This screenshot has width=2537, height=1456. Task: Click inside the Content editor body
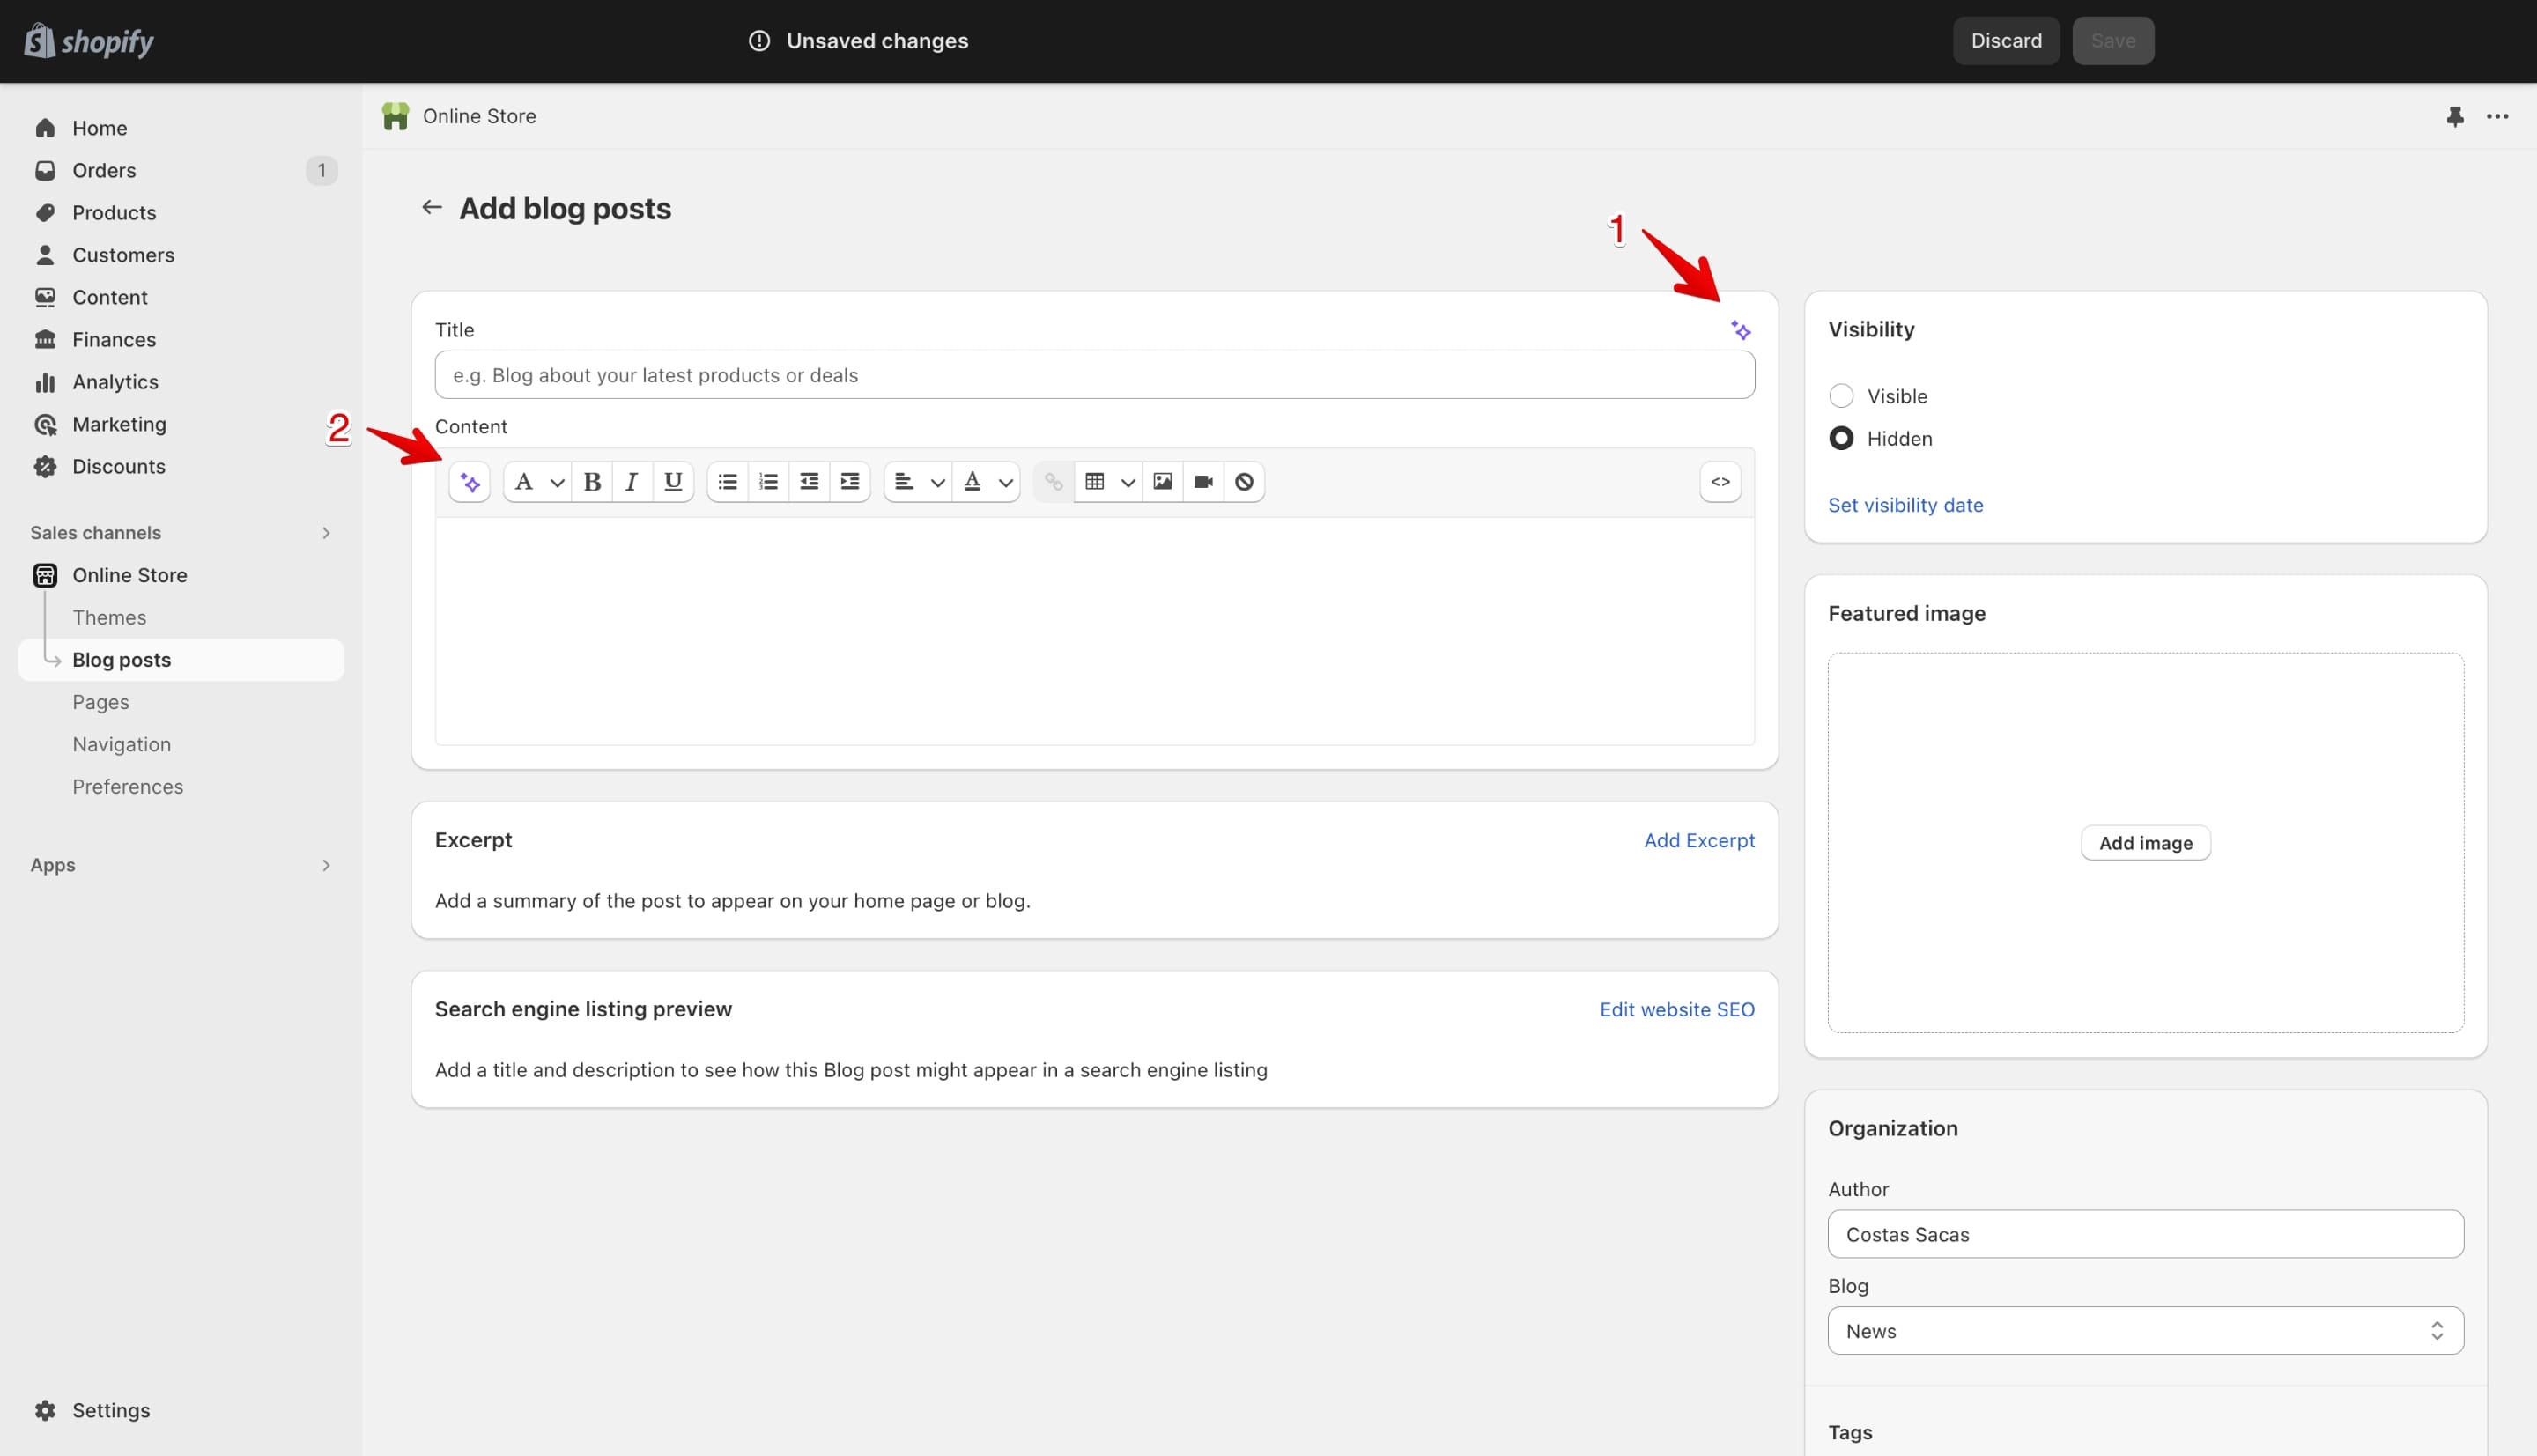point(1094,631)
